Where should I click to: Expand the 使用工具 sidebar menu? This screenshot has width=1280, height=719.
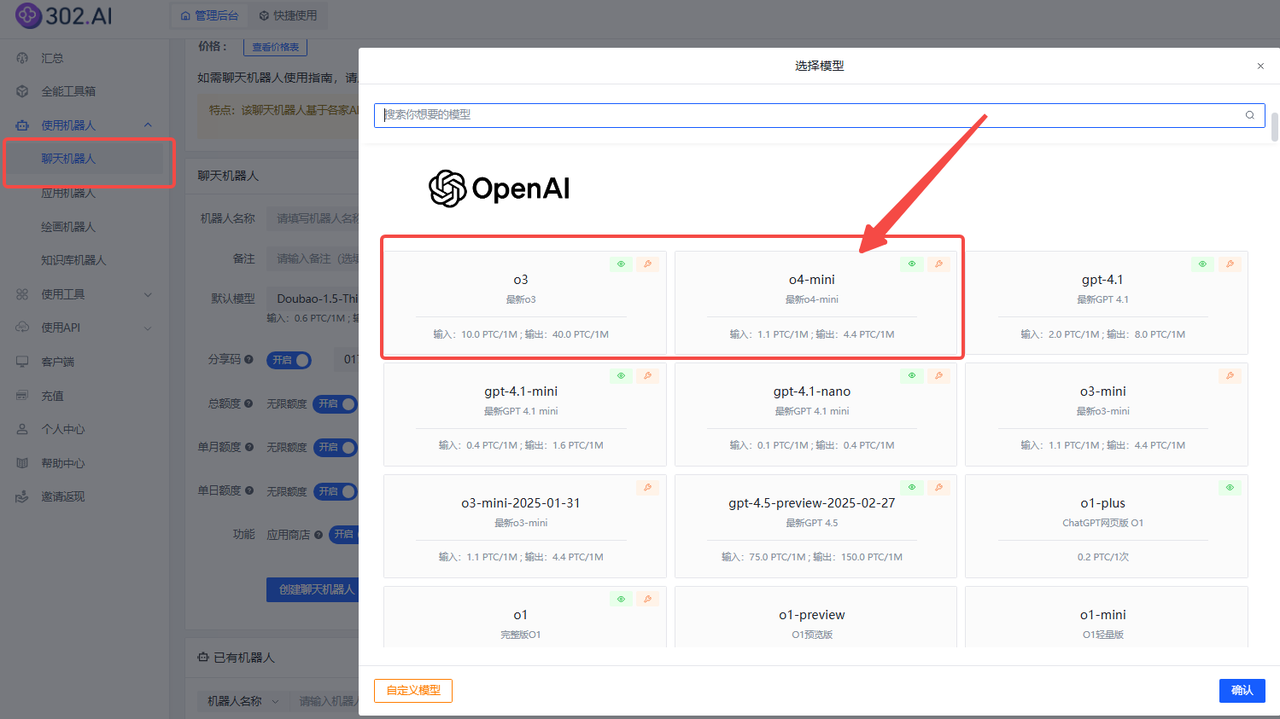148,294
